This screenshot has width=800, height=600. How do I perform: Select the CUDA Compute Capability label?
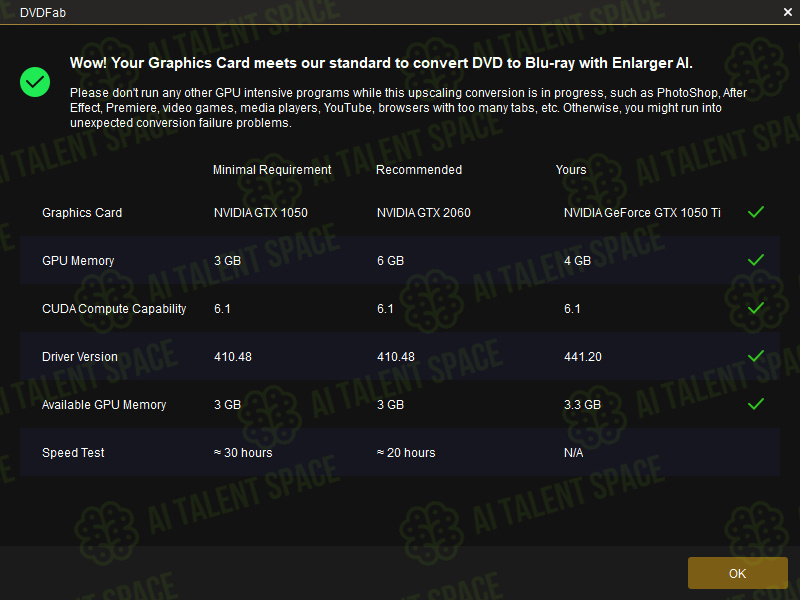[x=114, y=309]
